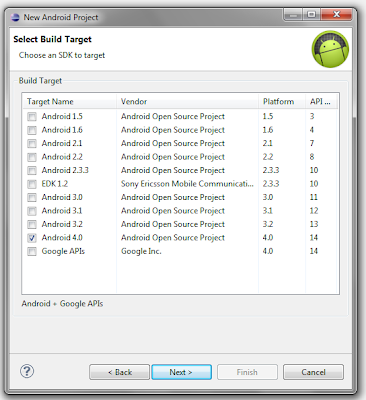Click vendor cell in Android 1.5 row
Viewport: 366px width, 400px height.
click(173, 116)
